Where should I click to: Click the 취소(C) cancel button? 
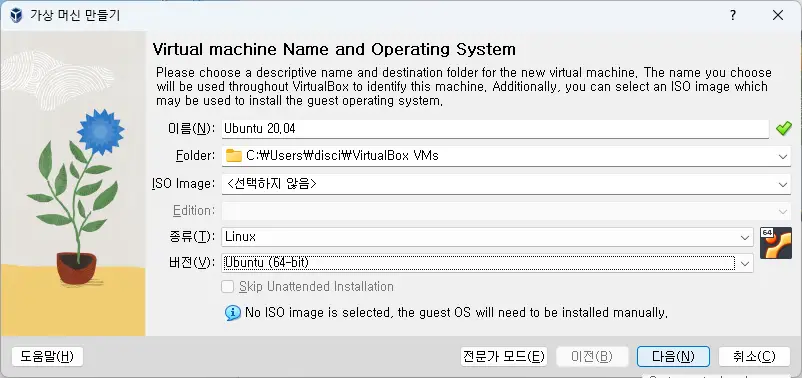tap(754, 357)
